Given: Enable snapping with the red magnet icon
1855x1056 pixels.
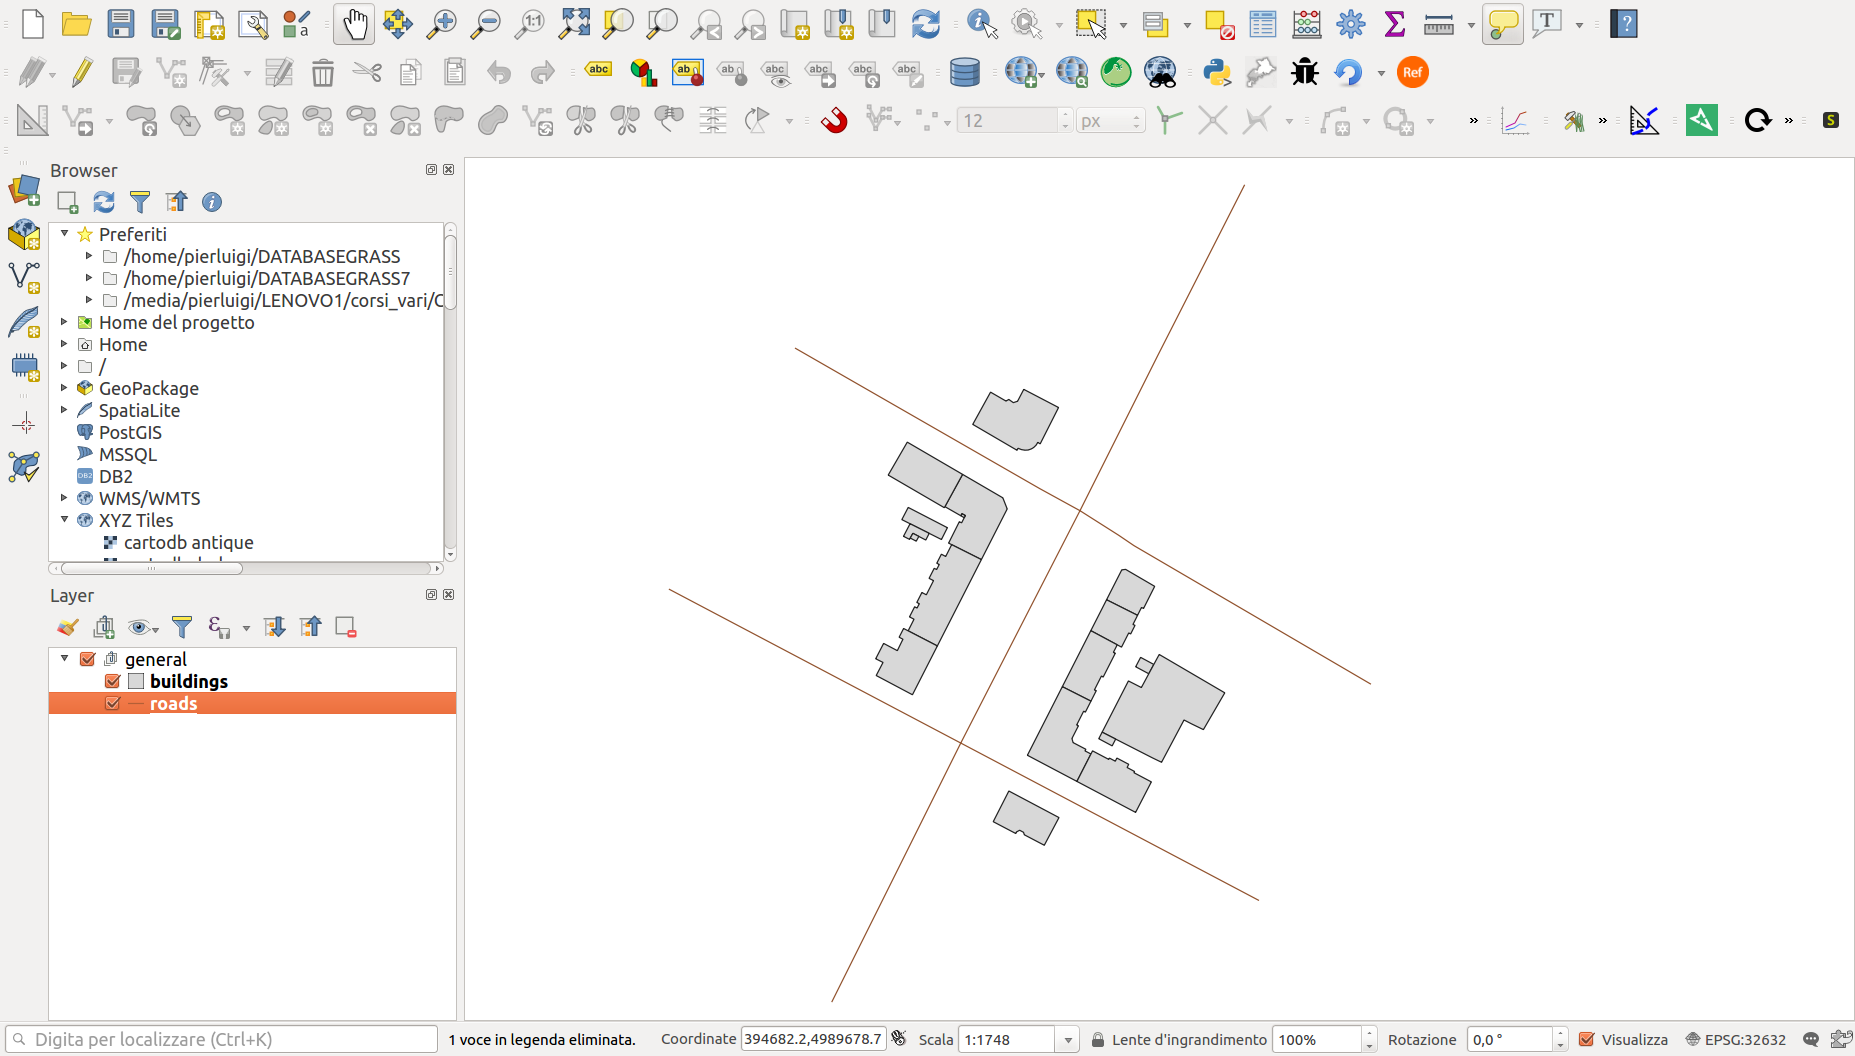Looking at the screenshot, I should click(x=833, y=121).
